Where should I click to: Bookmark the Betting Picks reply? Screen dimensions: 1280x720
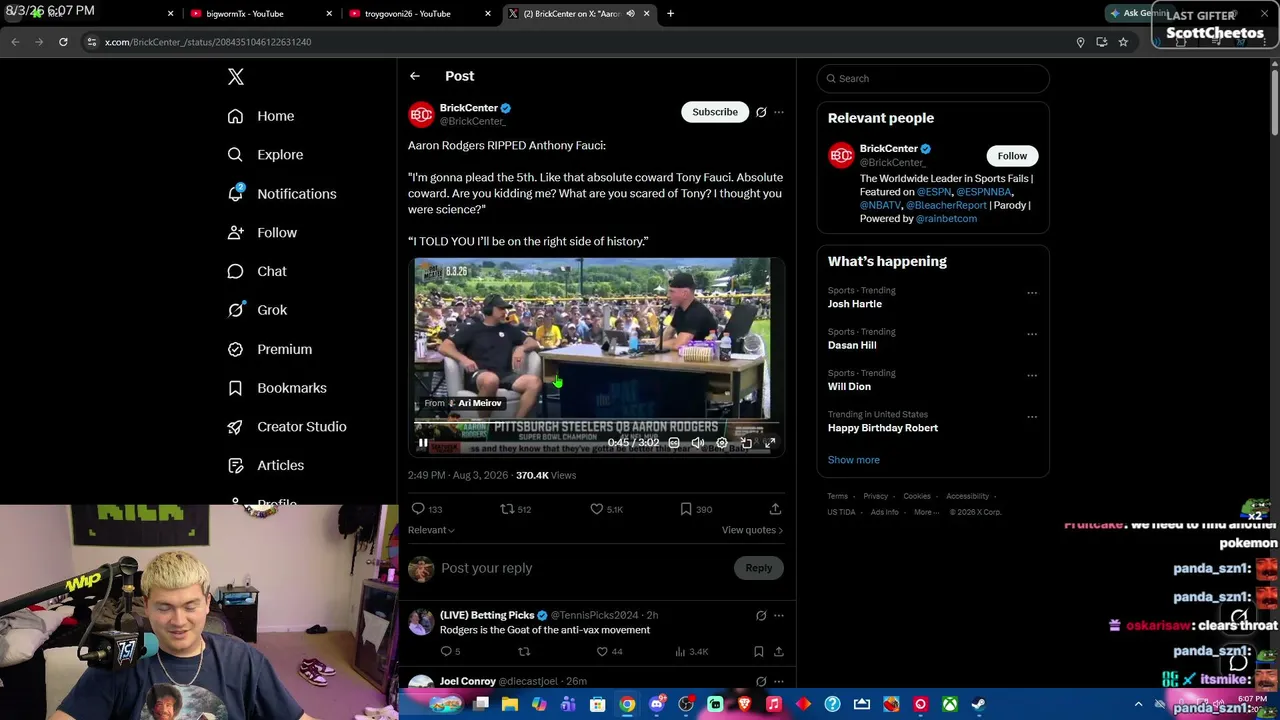tap(759, 652)
